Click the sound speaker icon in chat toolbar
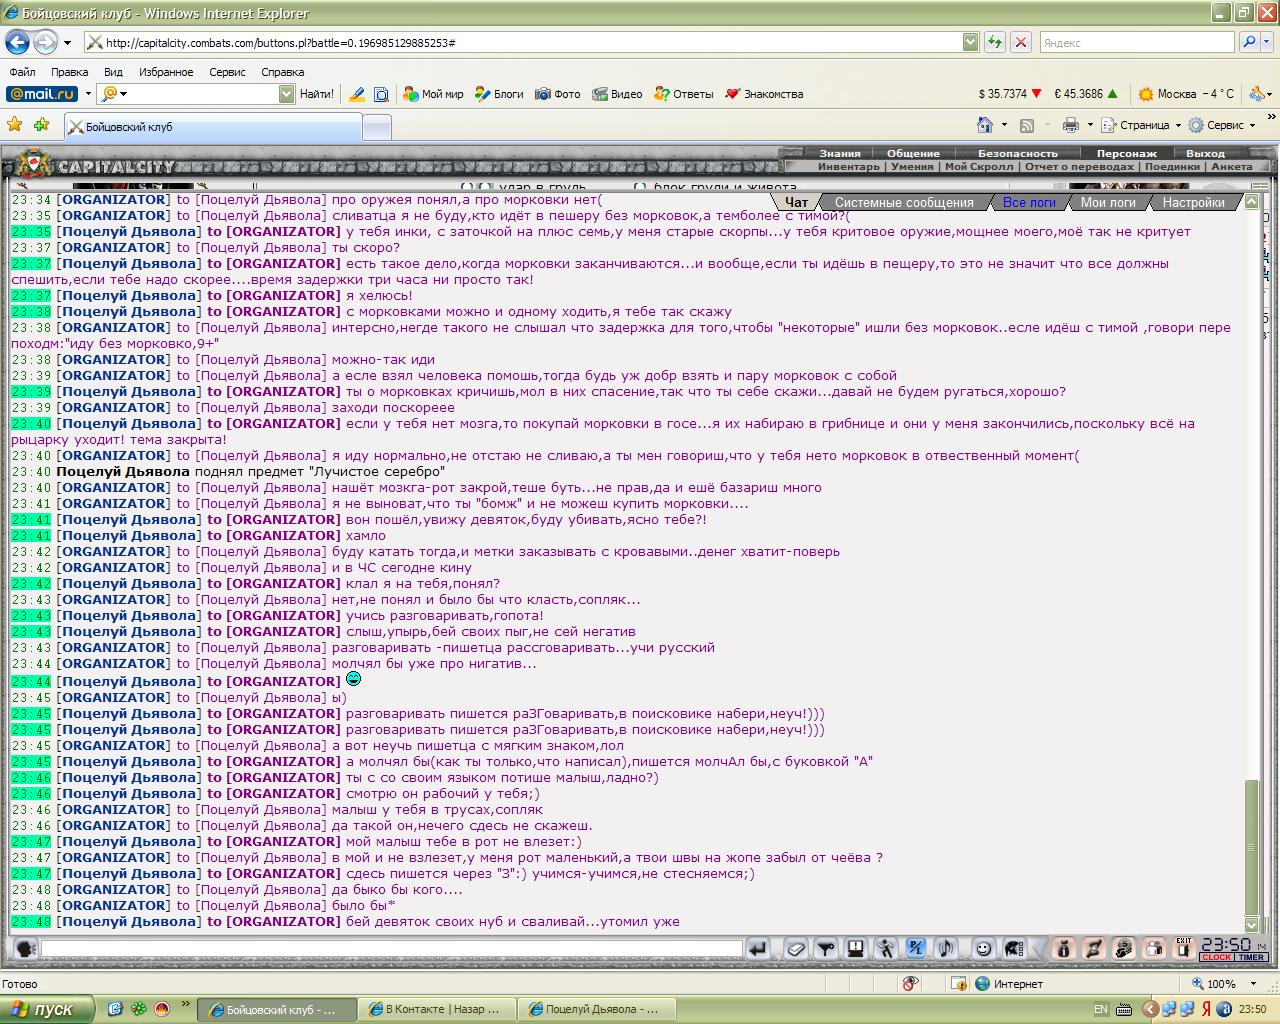1280x1024 pixels. tap(945, 948)
